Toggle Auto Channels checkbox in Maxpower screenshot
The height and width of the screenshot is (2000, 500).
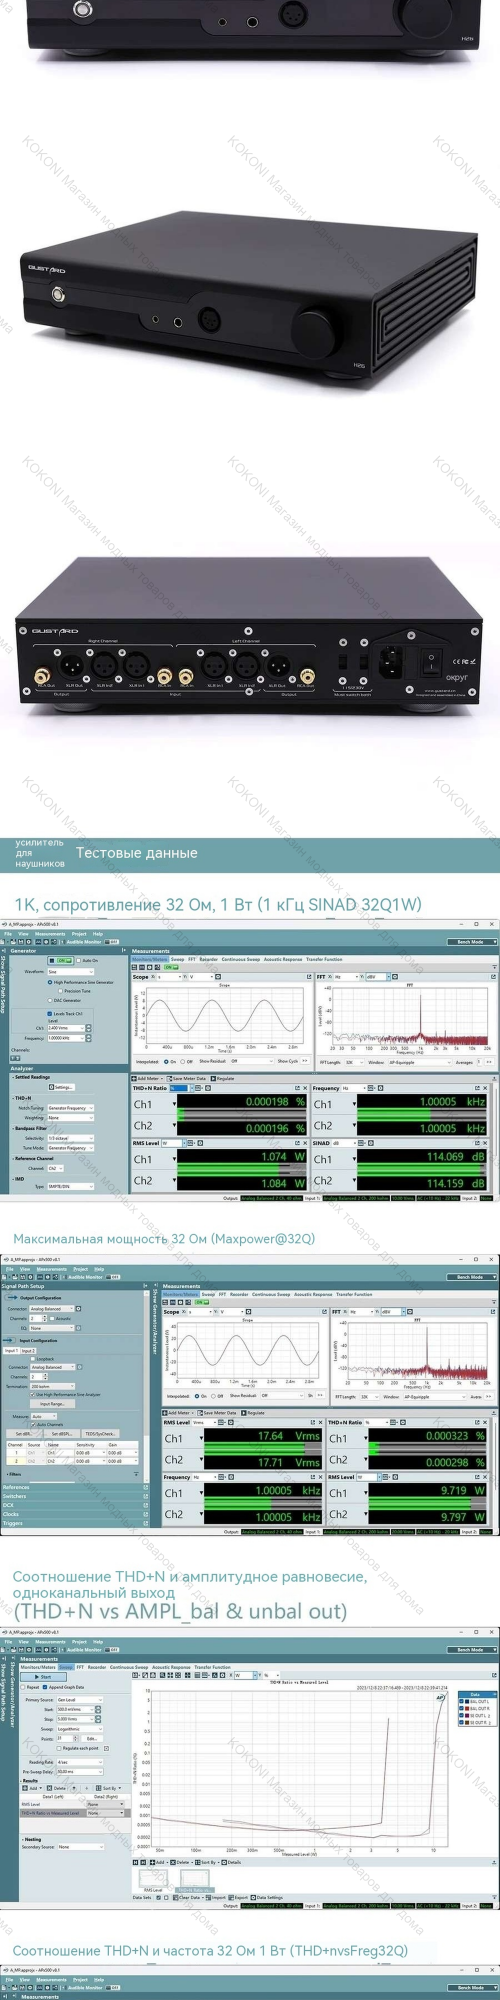coord(35,1424)
